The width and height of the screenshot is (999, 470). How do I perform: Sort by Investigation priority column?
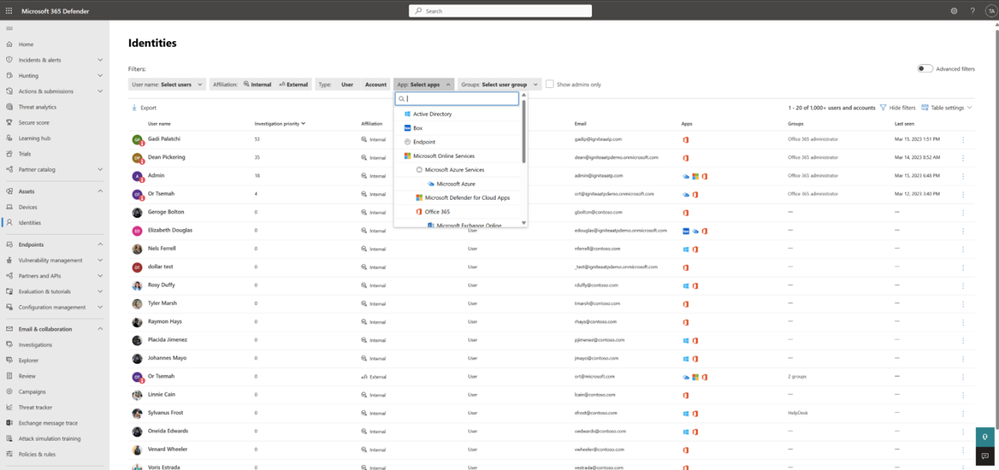[280, 124]
